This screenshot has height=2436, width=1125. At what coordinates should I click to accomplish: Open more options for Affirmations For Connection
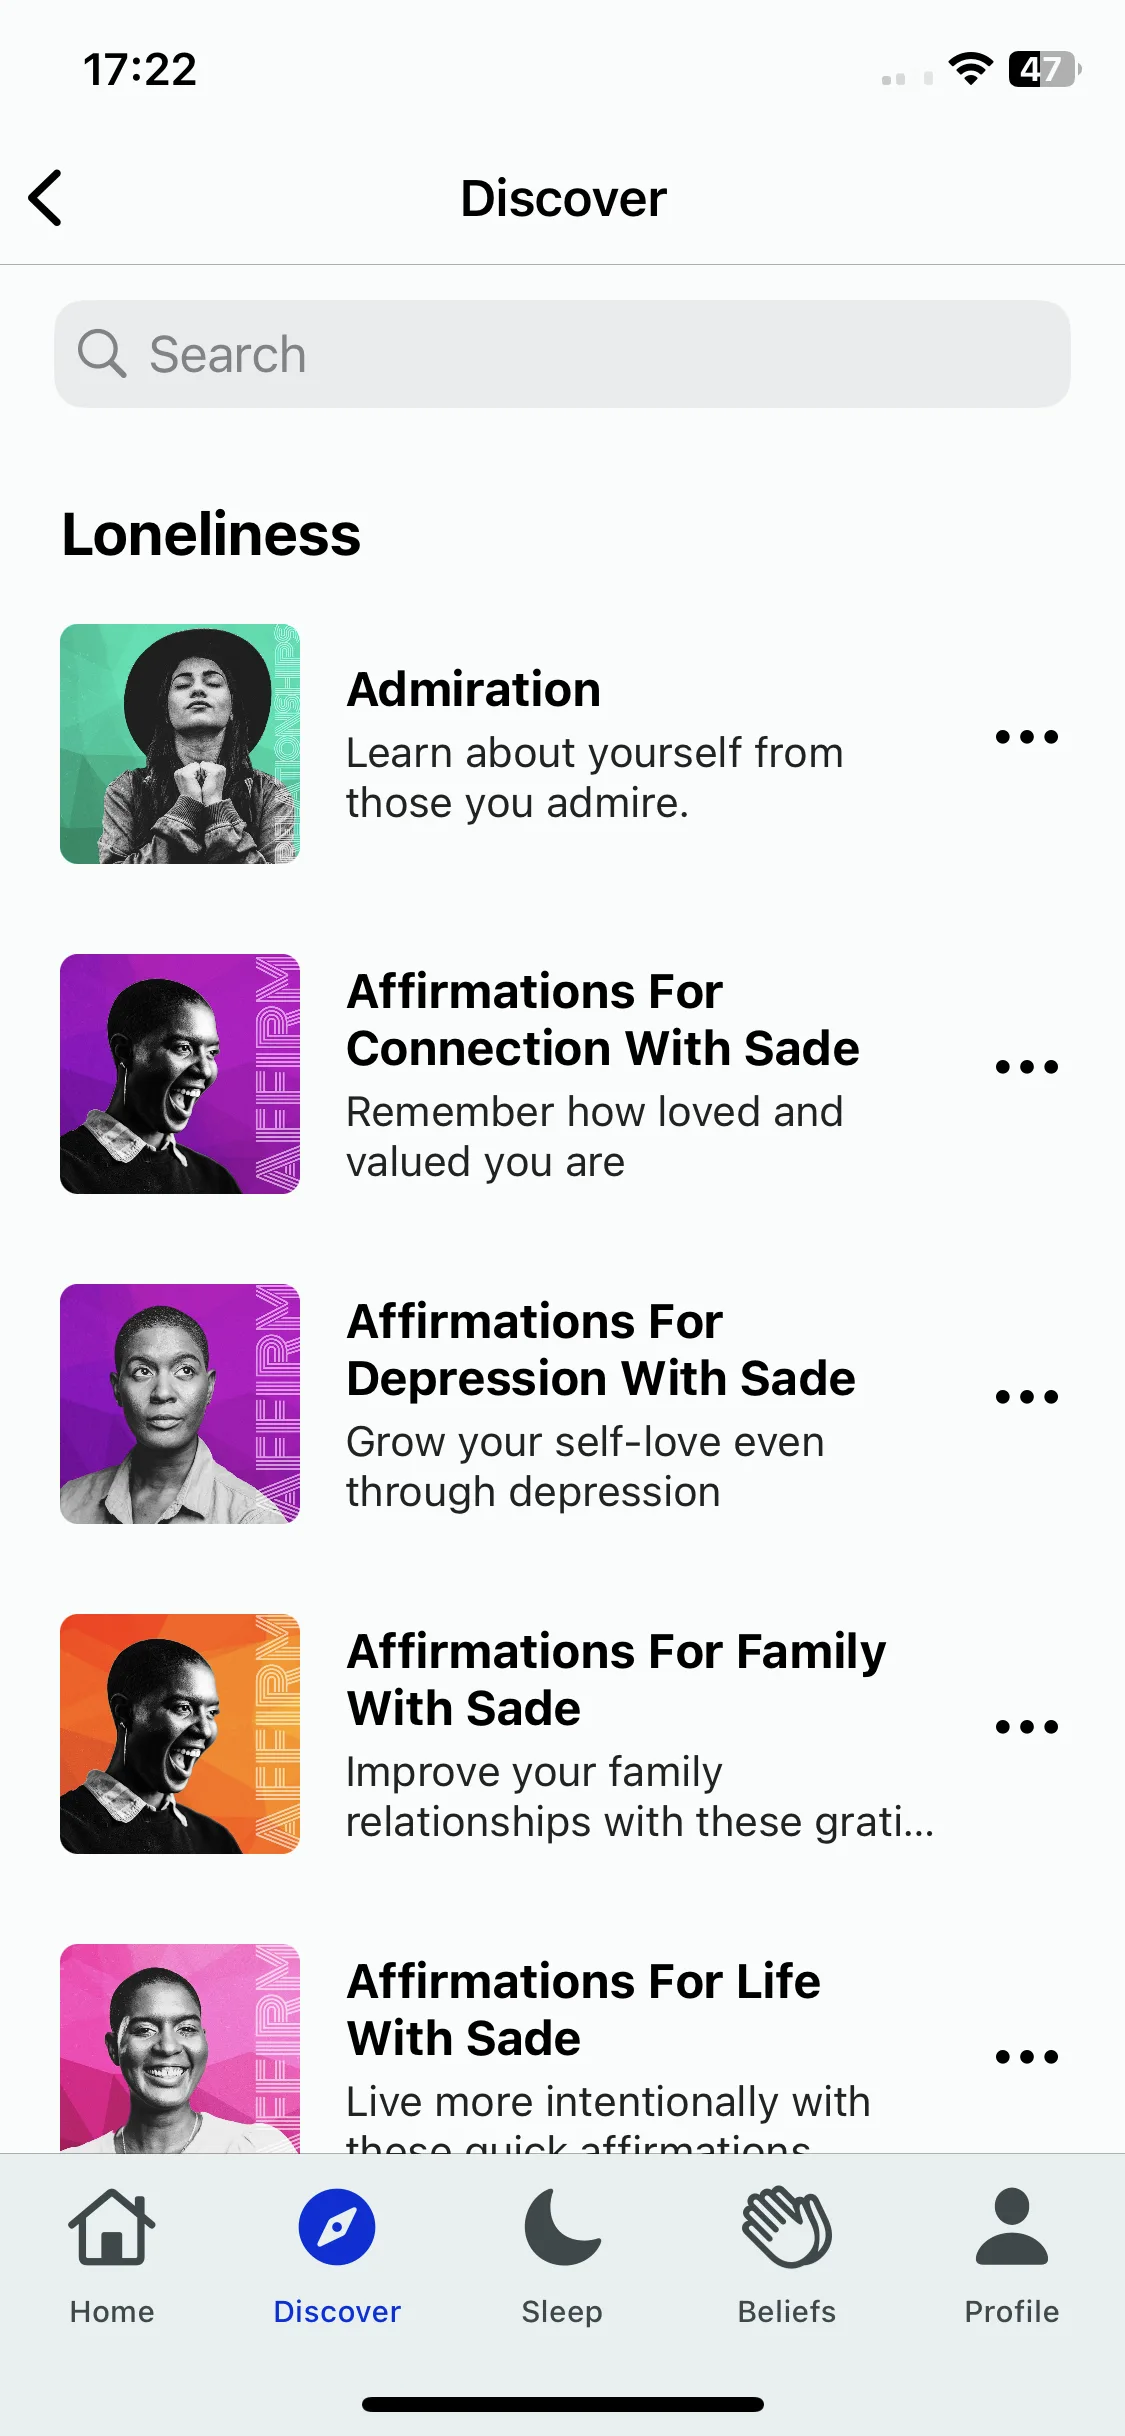point(1027,1067)
